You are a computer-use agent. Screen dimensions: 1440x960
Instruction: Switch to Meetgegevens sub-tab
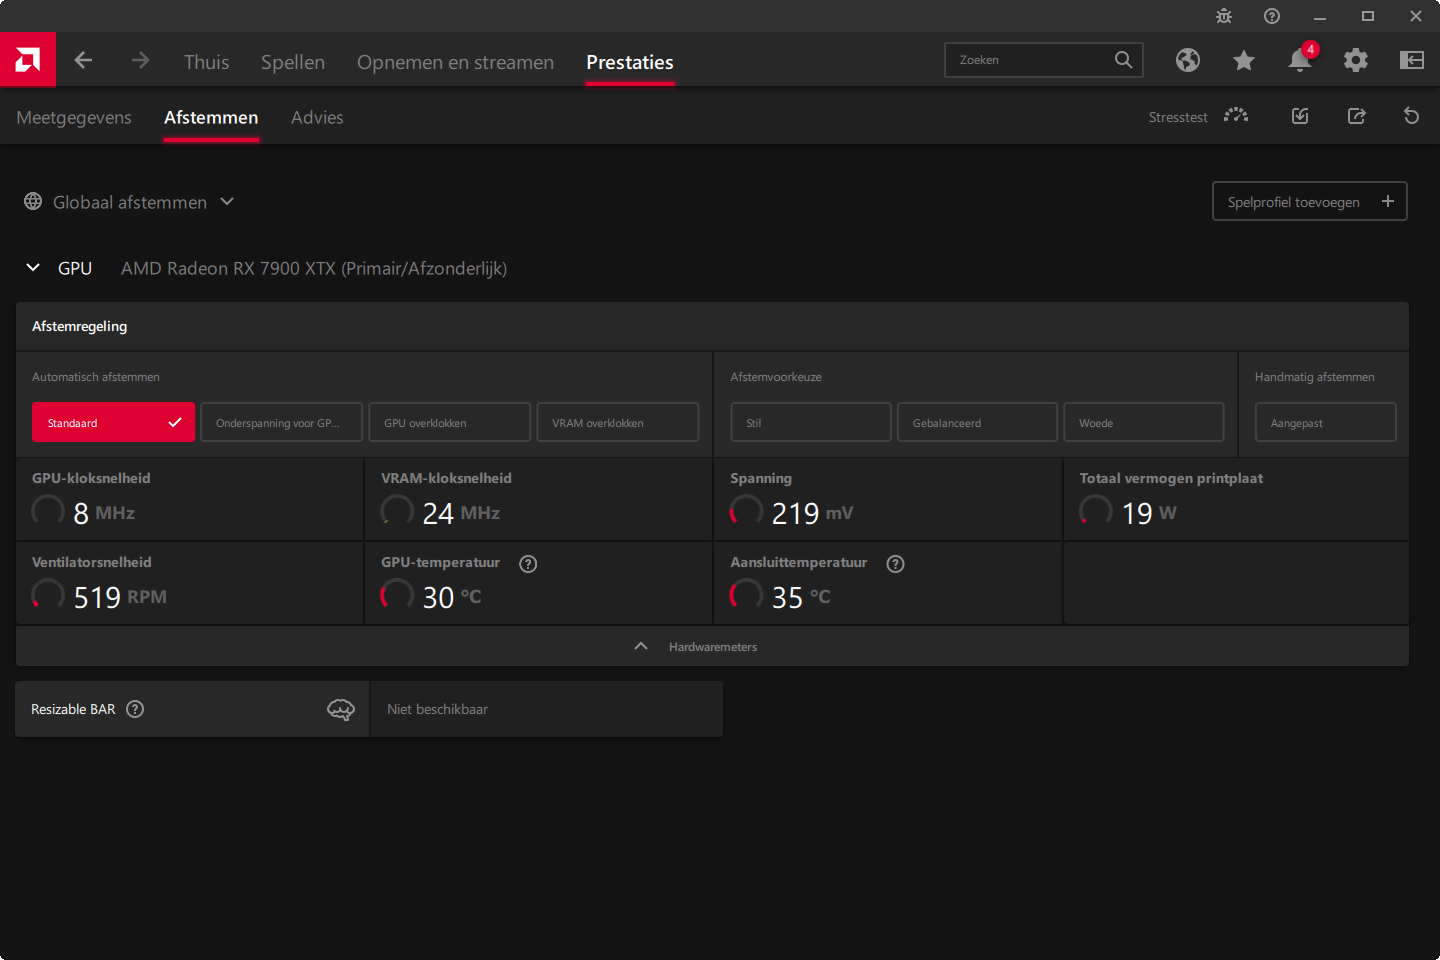pos(74,117)
